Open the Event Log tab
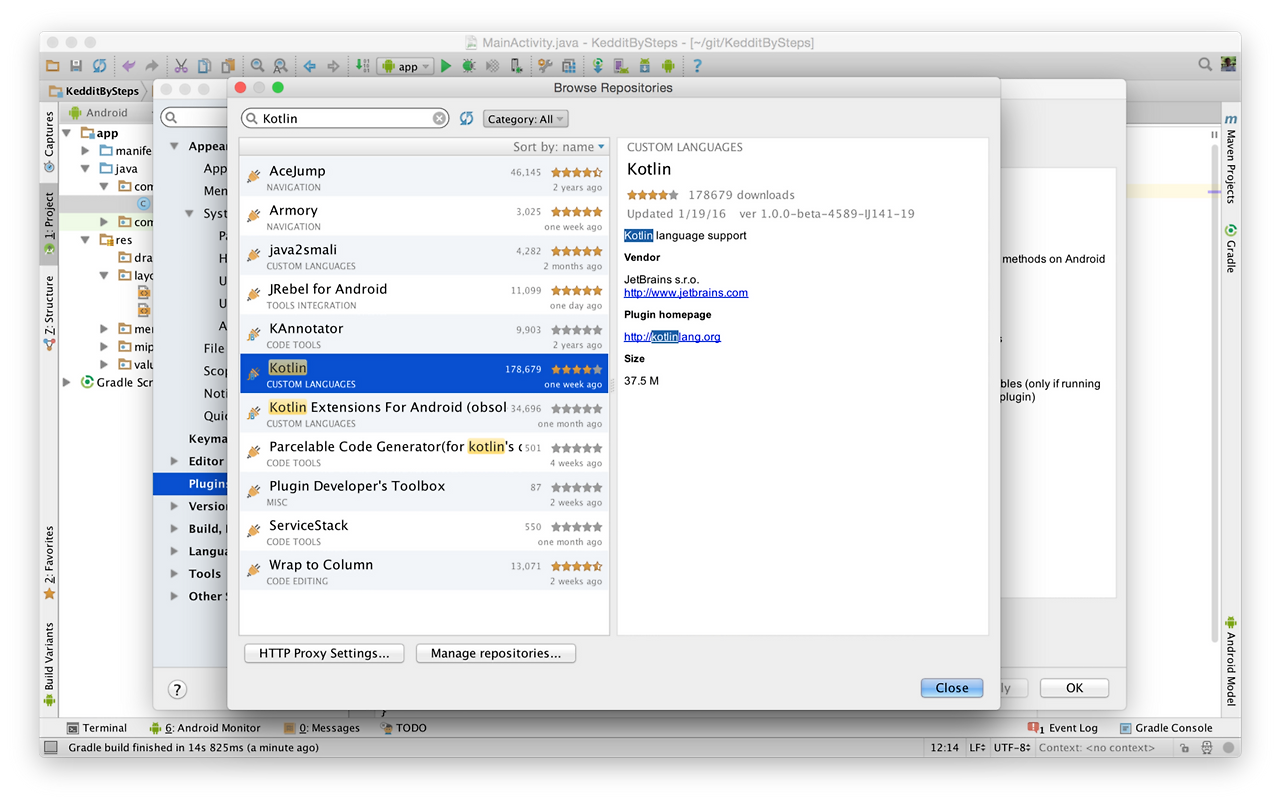1280x803 pixels. click(x=1062, y=728)
